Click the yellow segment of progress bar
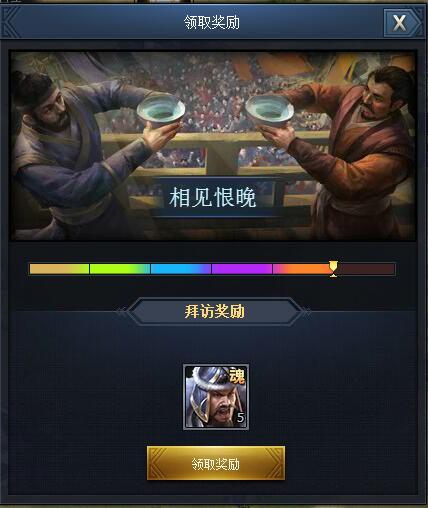 (59, 269)
